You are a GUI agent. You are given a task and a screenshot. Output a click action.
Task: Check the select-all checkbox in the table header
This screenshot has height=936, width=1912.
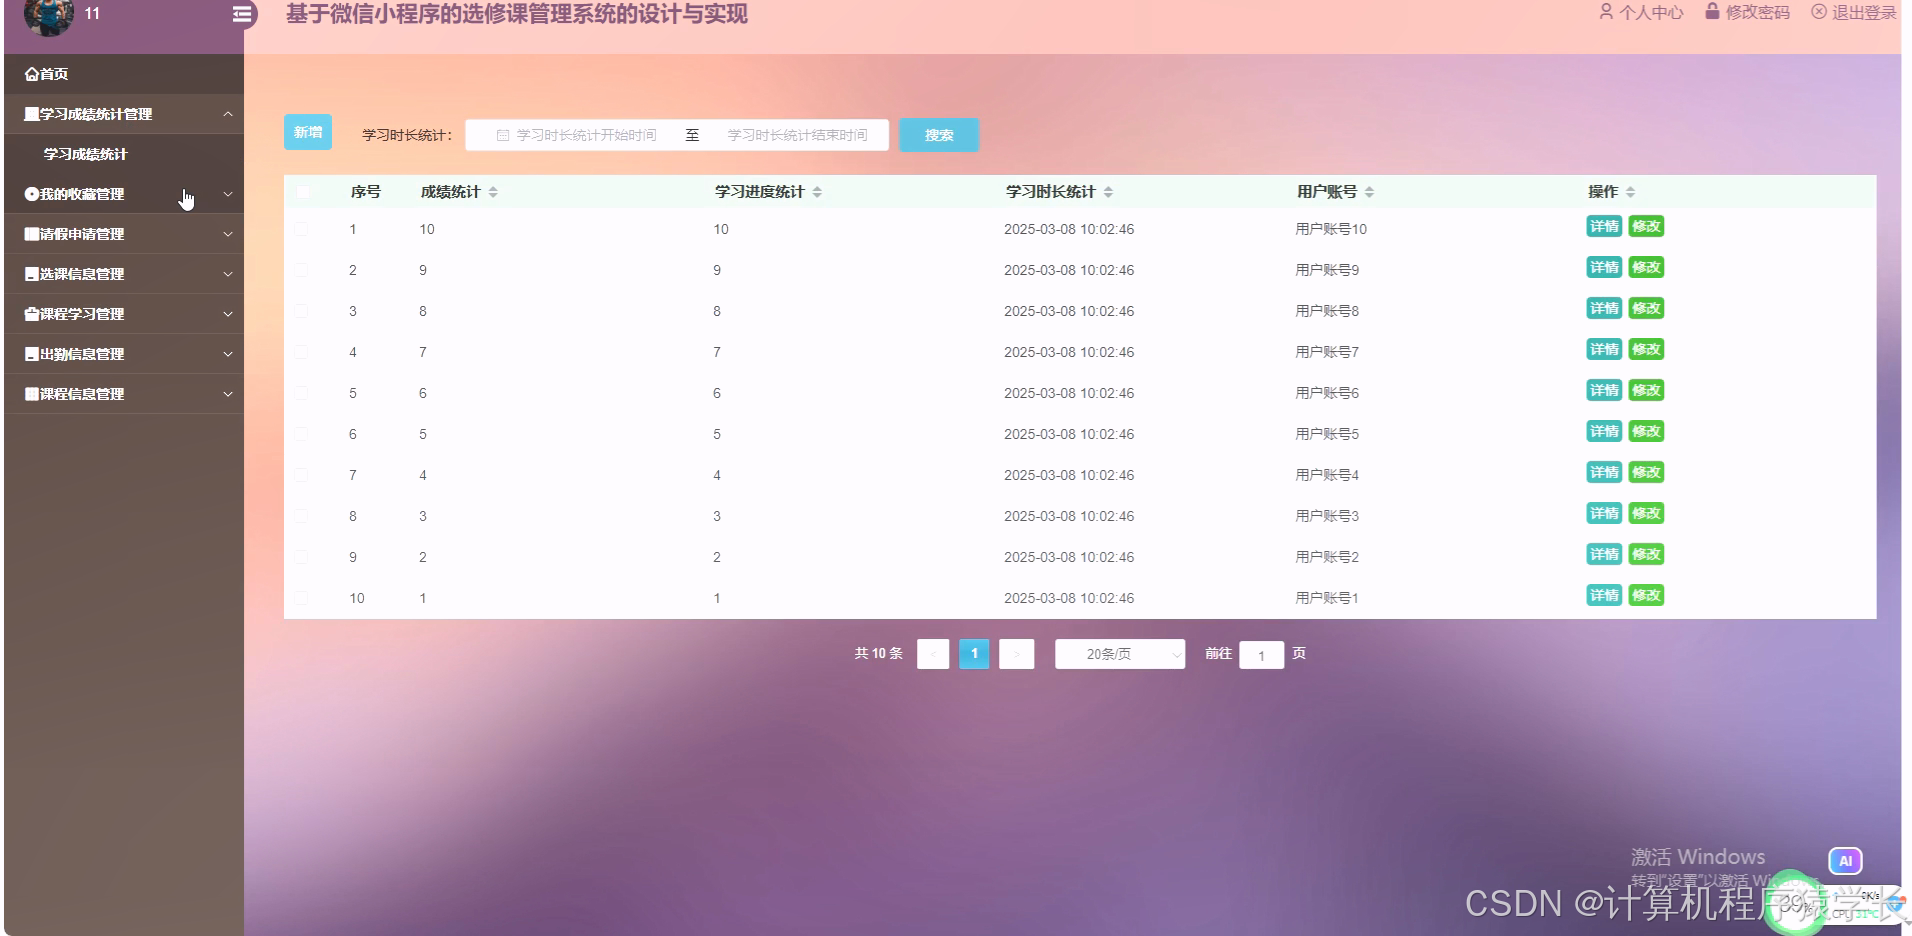click(x=304, y=191)
